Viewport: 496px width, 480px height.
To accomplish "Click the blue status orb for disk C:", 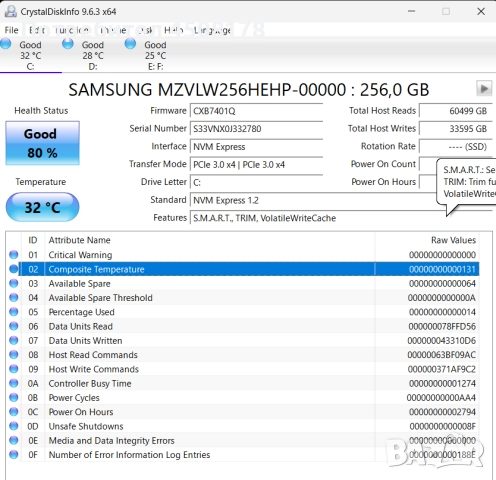I will [6, 44].
